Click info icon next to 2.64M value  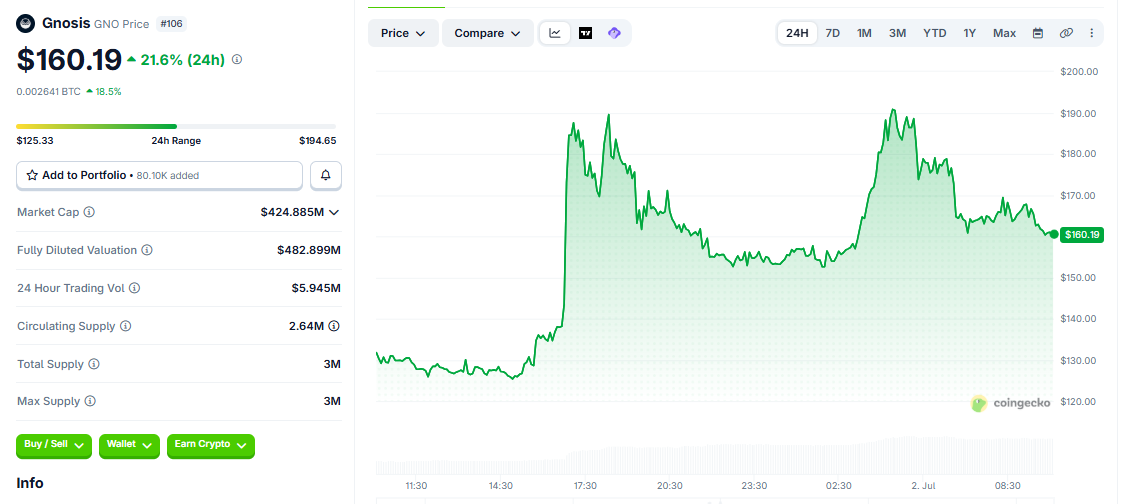(333, 326)
